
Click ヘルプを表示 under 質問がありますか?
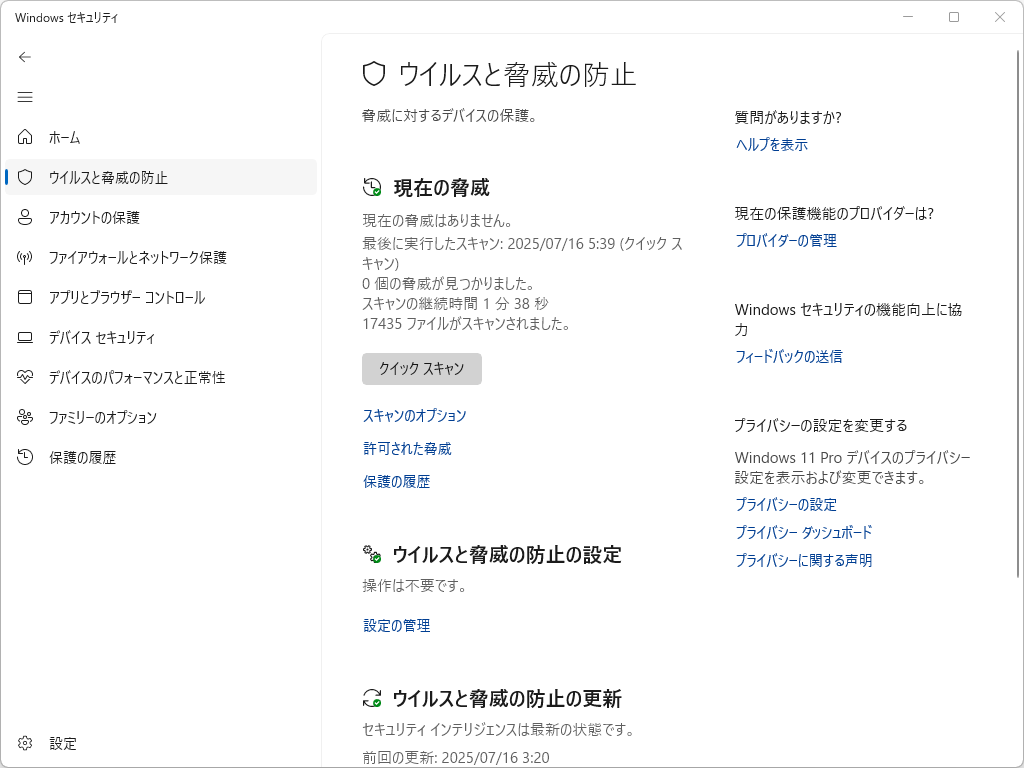(769, 144)
